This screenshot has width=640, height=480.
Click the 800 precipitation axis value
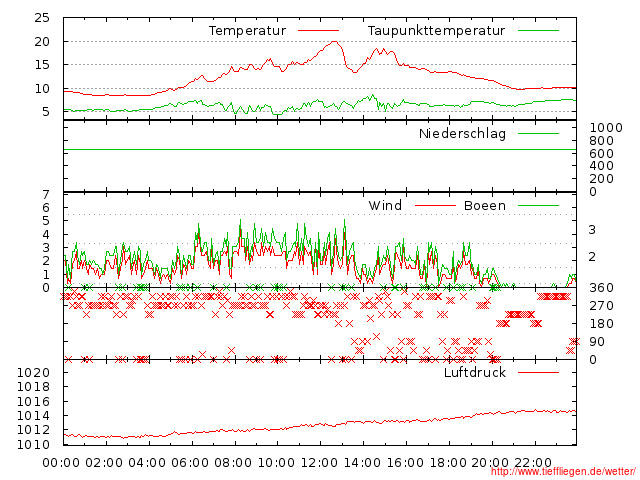601,141
